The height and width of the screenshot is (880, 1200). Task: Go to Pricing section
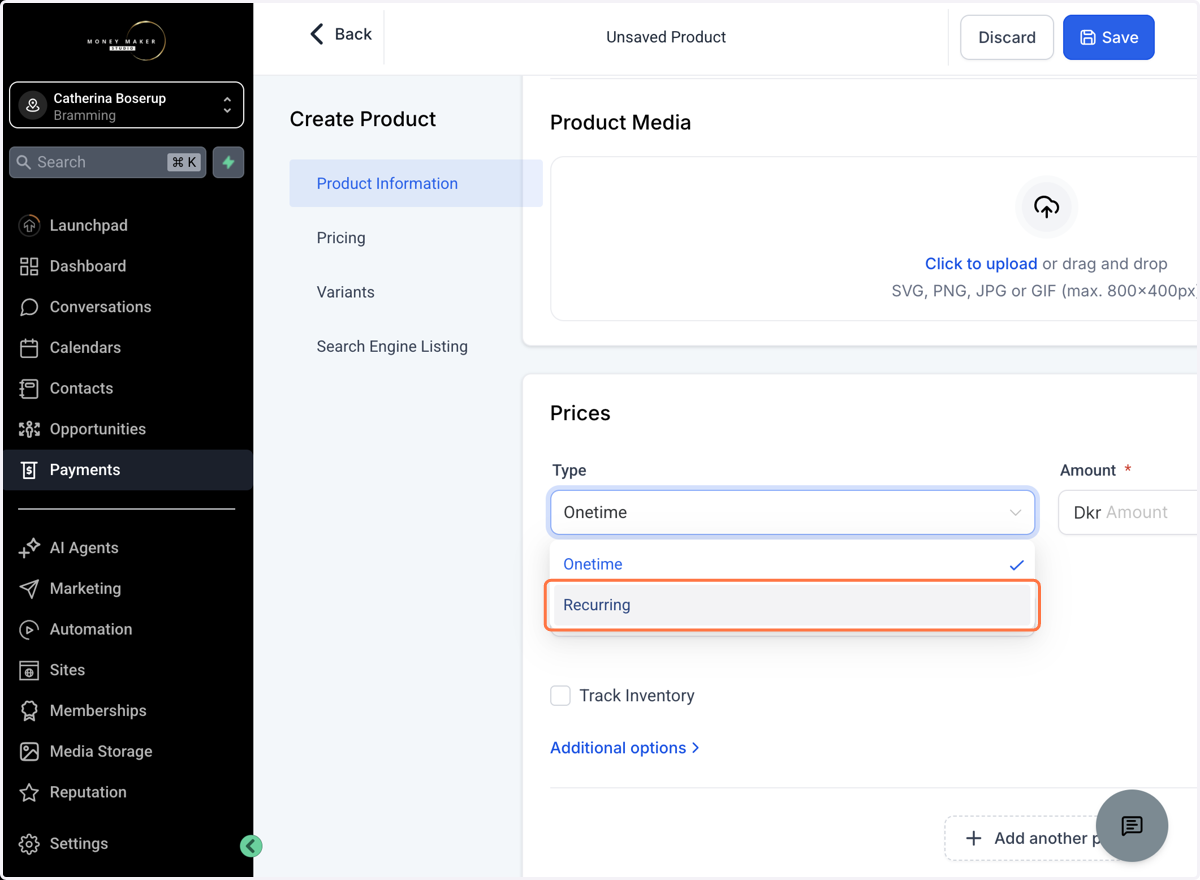341,238
